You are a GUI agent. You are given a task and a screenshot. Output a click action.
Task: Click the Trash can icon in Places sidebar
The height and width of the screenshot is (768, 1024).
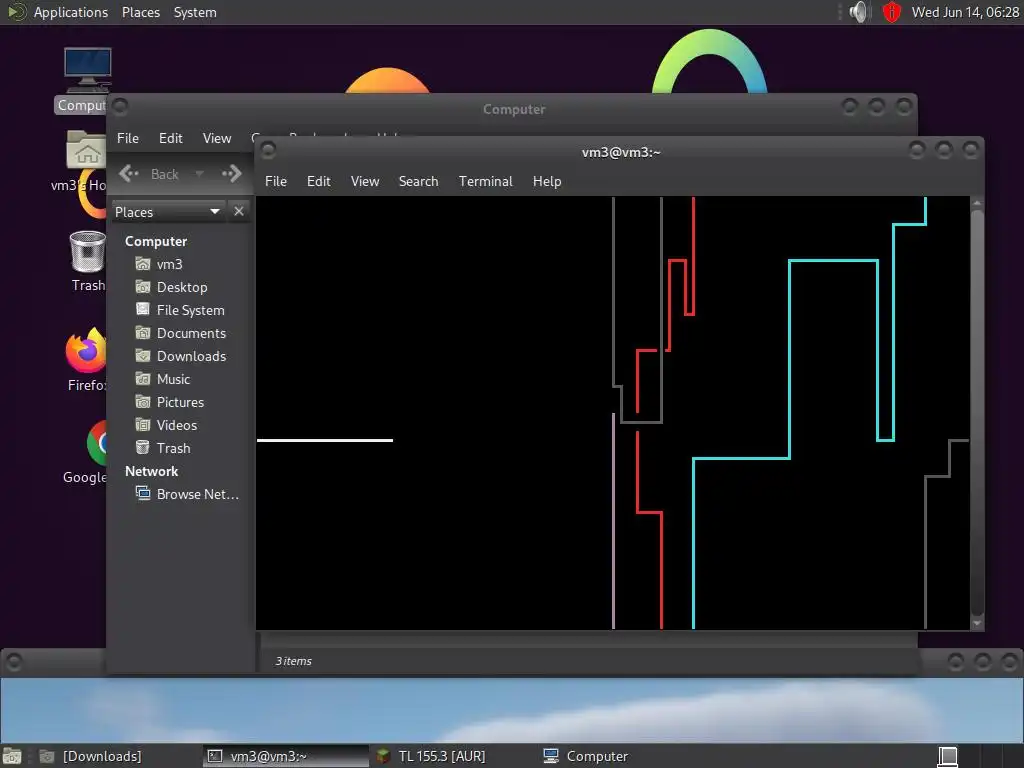click(142, 447)
